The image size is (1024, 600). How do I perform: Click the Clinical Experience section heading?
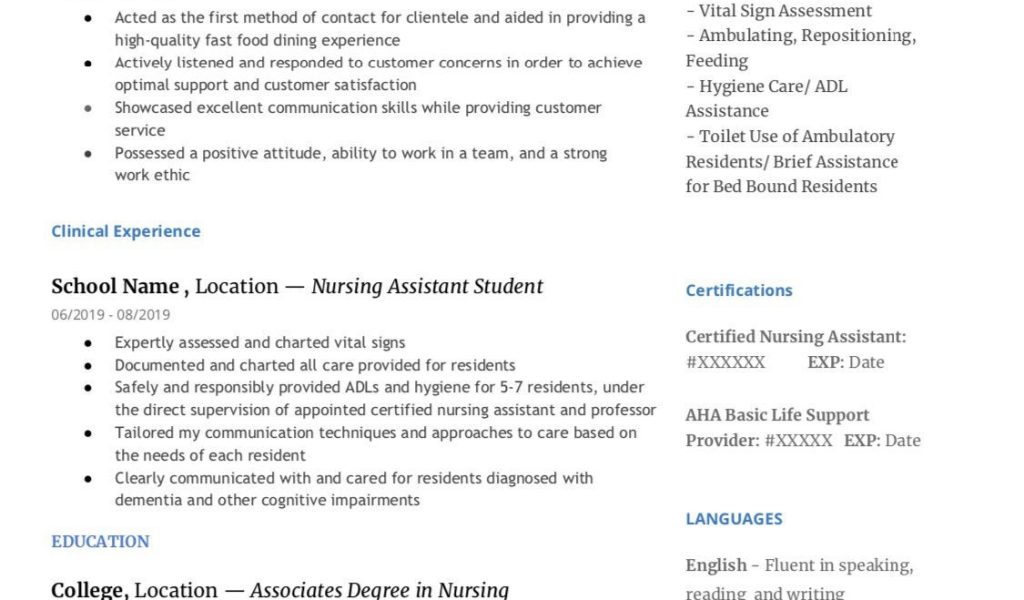tap(126, 231)
